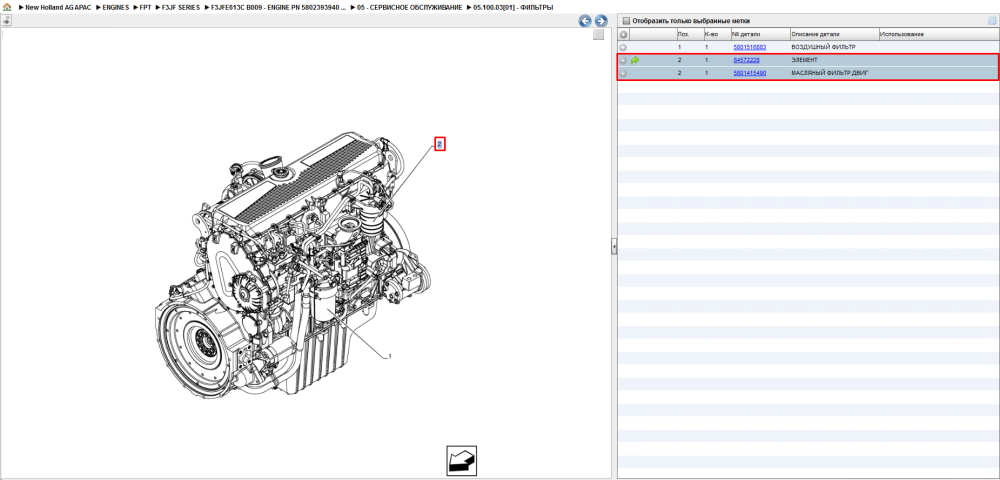This screenshot has height=480, width=1000.
Task: Click the plus icon on the ВОЗДУШНЫЙ ФИЛЬТР row
Action: (623, 47)
